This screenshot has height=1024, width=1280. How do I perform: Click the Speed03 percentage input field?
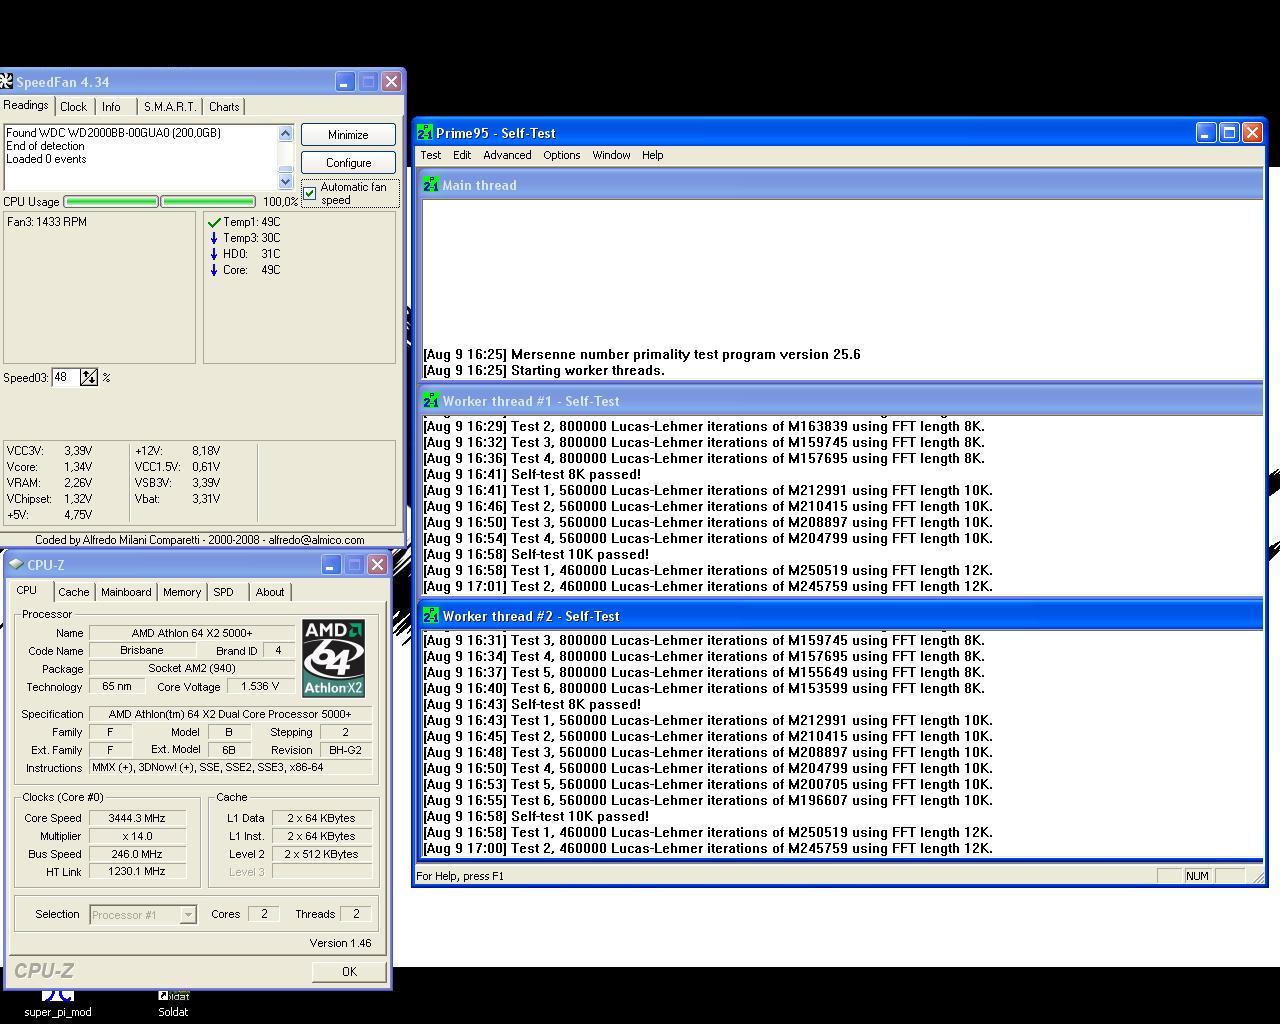point(65,377)
